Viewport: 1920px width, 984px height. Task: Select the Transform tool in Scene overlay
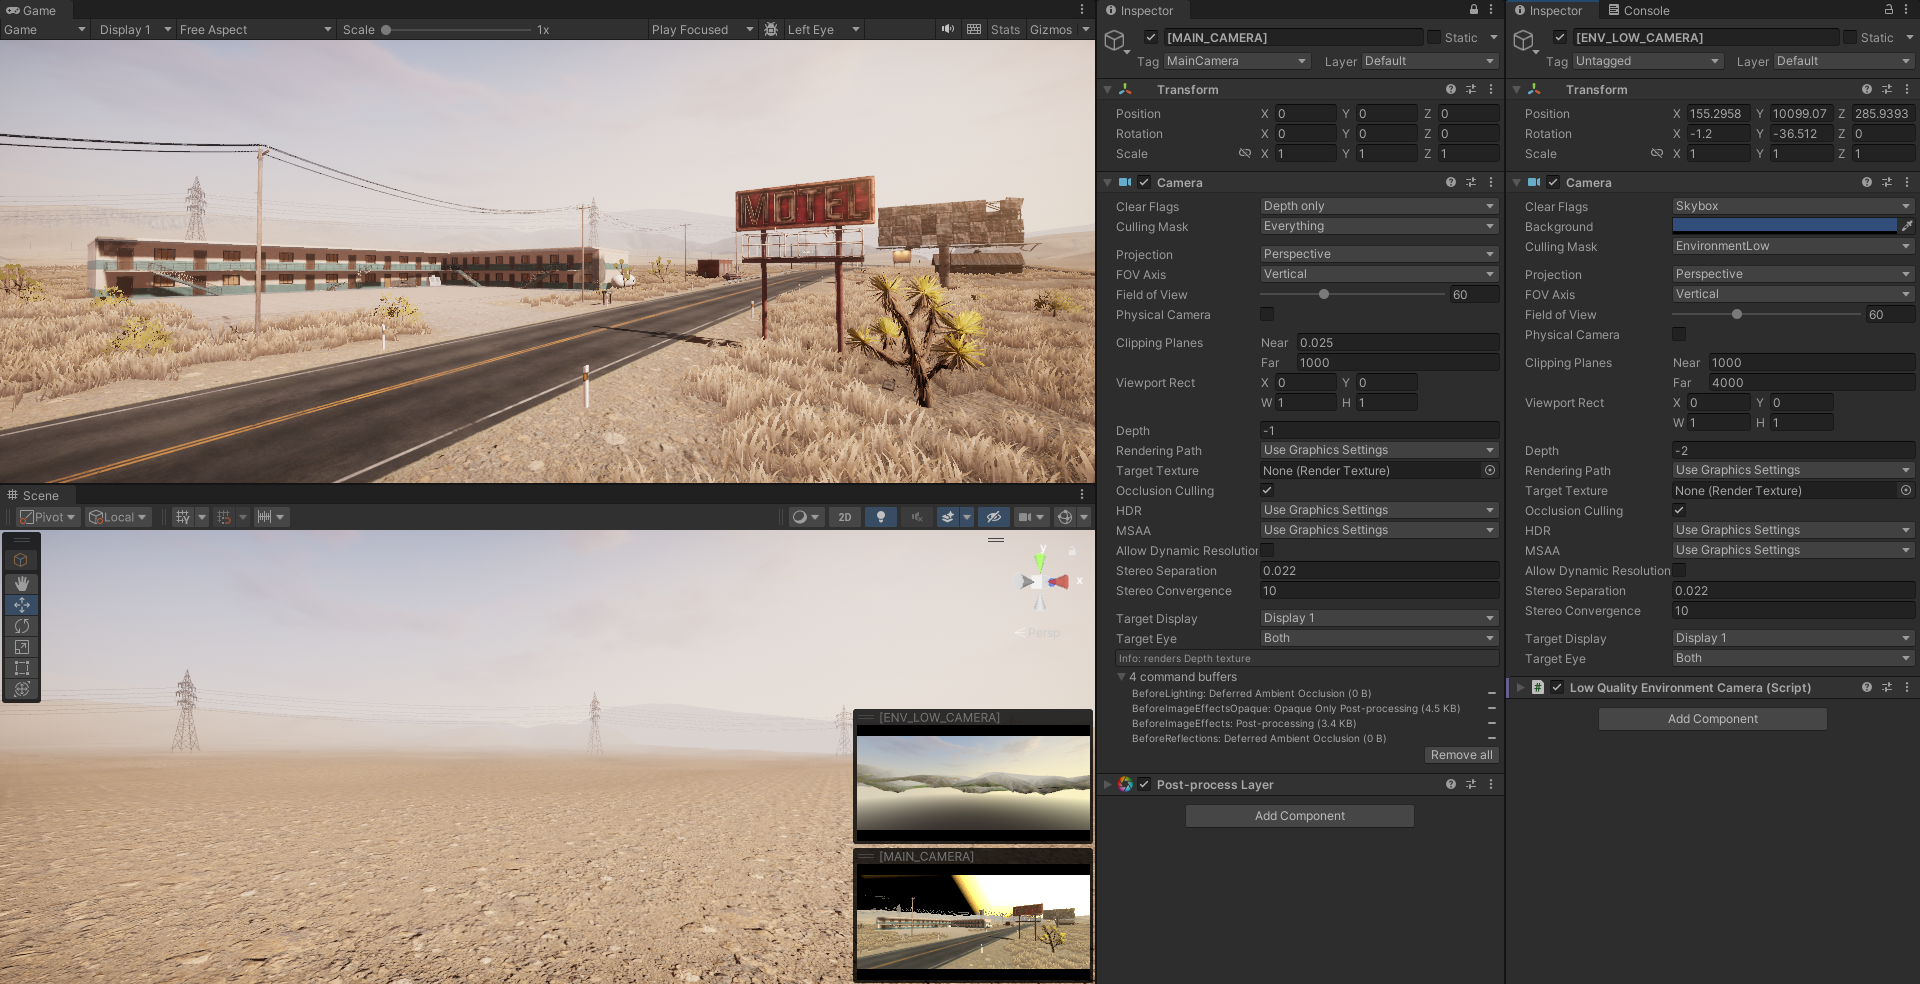coord(21,689)
